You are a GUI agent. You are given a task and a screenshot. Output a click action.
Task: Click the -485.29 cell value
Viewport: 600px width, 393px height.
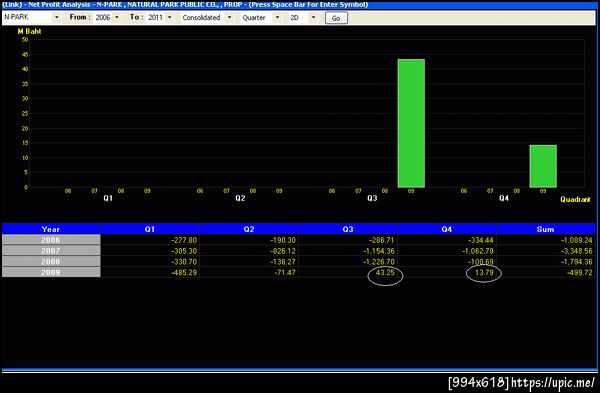pyautogui.click(x=184, y=272)
